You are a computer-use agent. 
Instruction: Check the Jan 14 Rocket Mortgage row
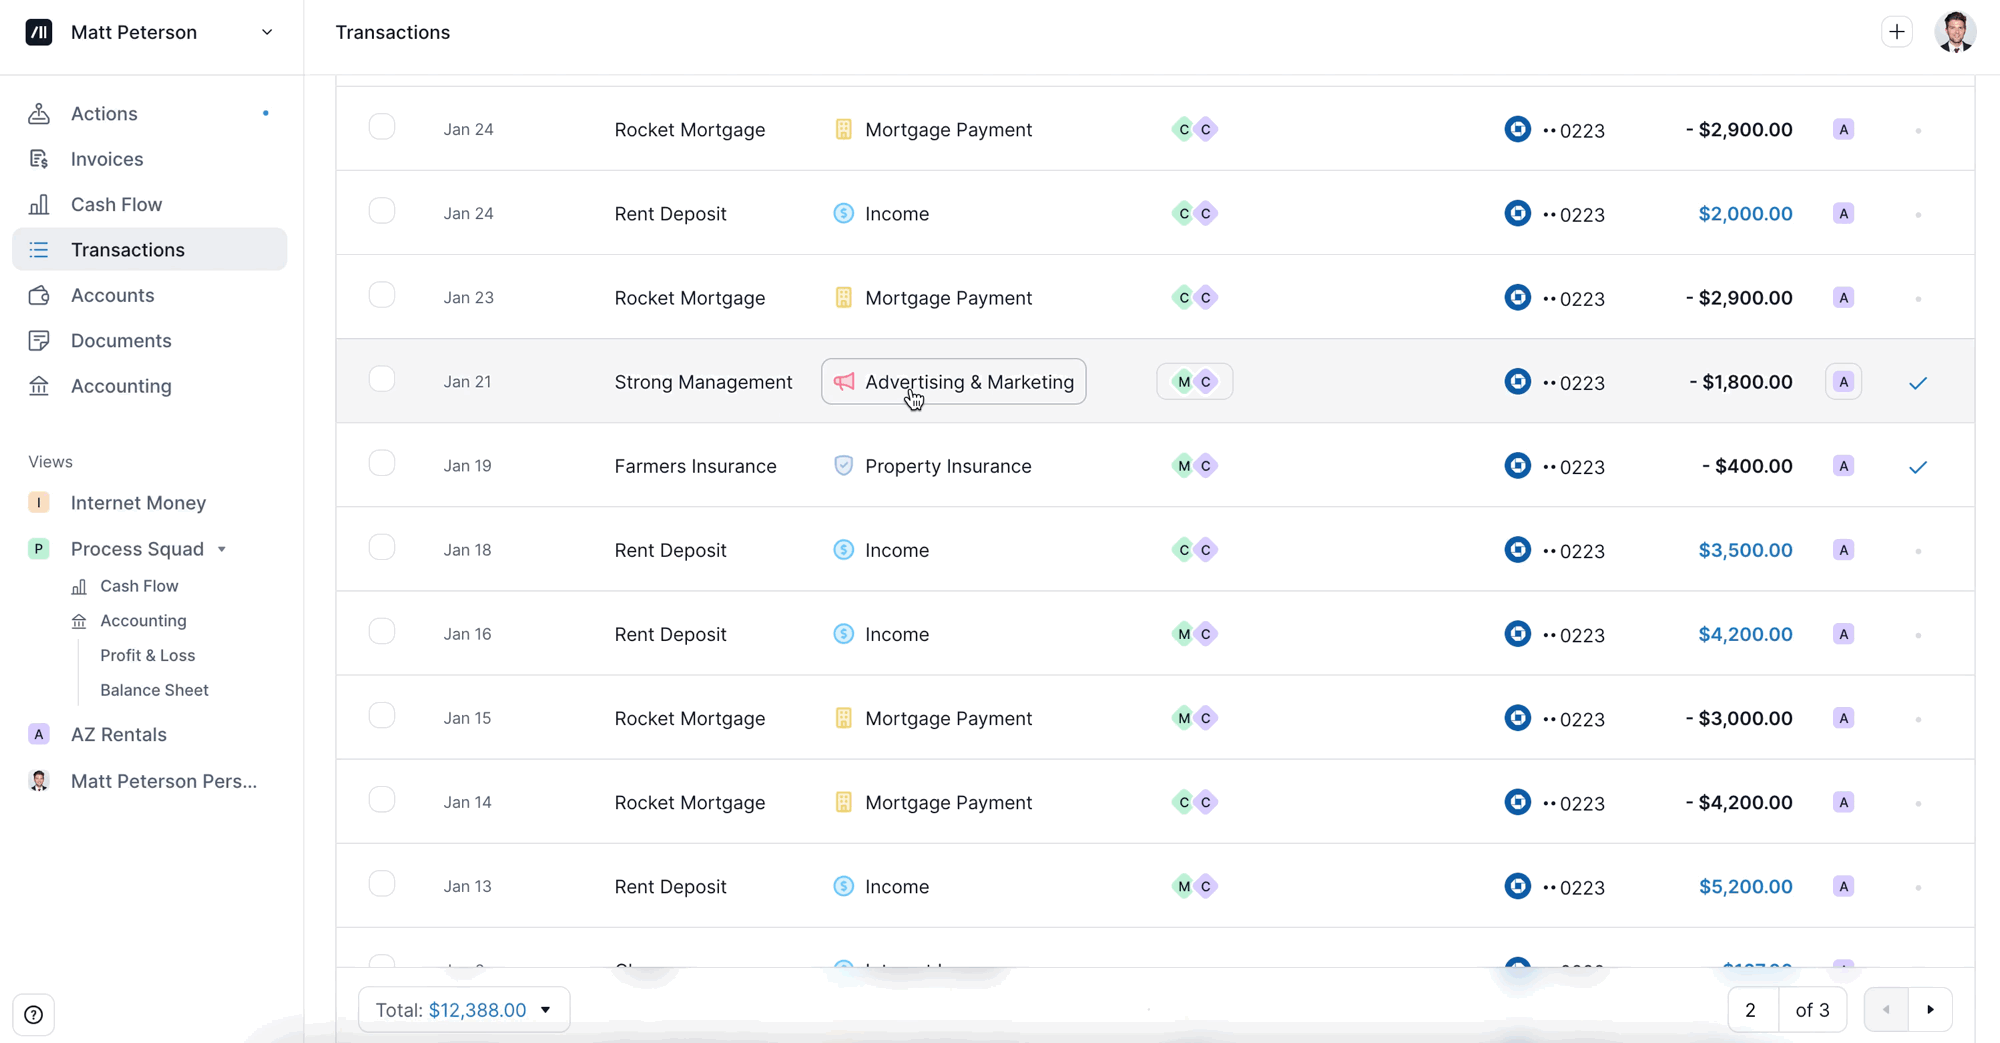(x=381, y=800)
